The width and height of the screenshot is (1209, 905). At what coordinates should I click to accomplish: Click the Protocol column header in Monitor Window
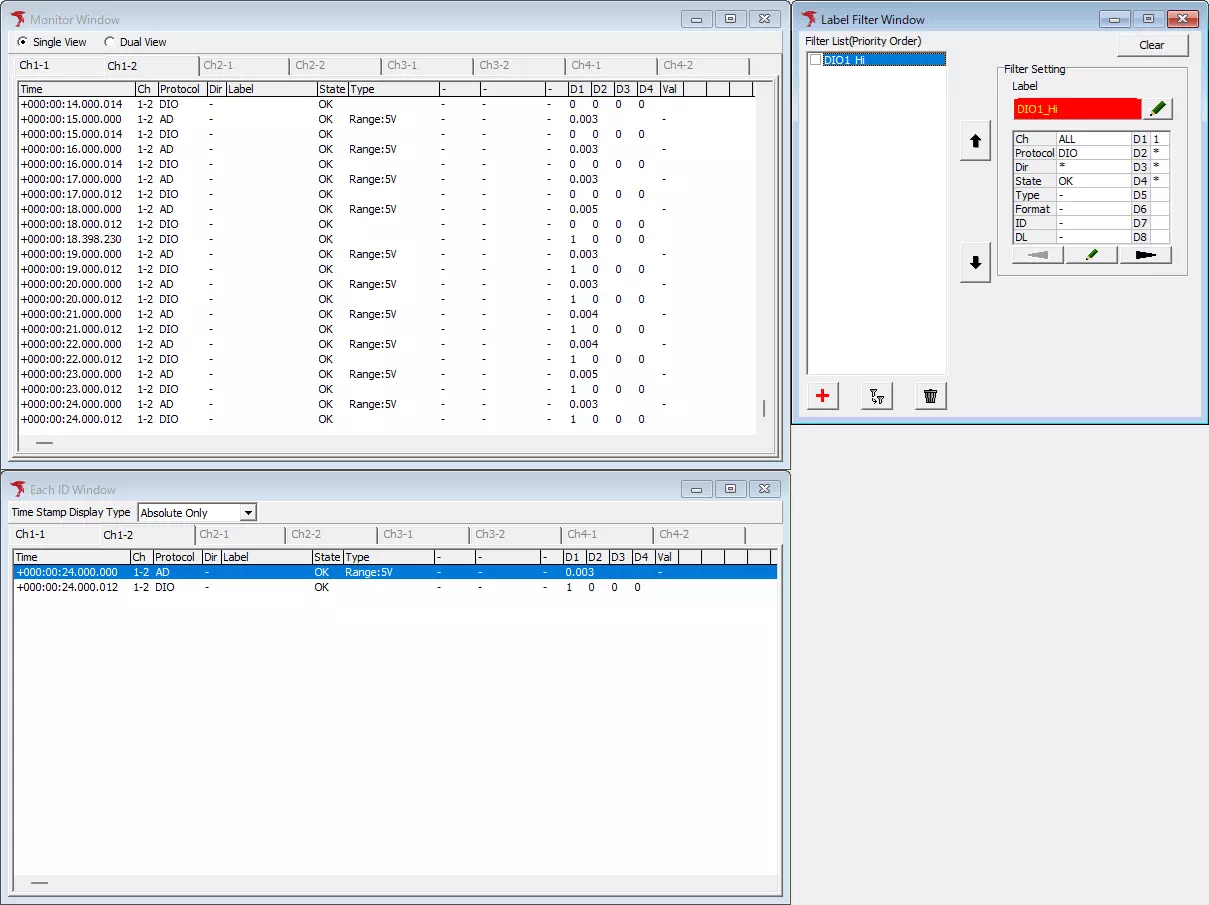click(x=181, y=89)
